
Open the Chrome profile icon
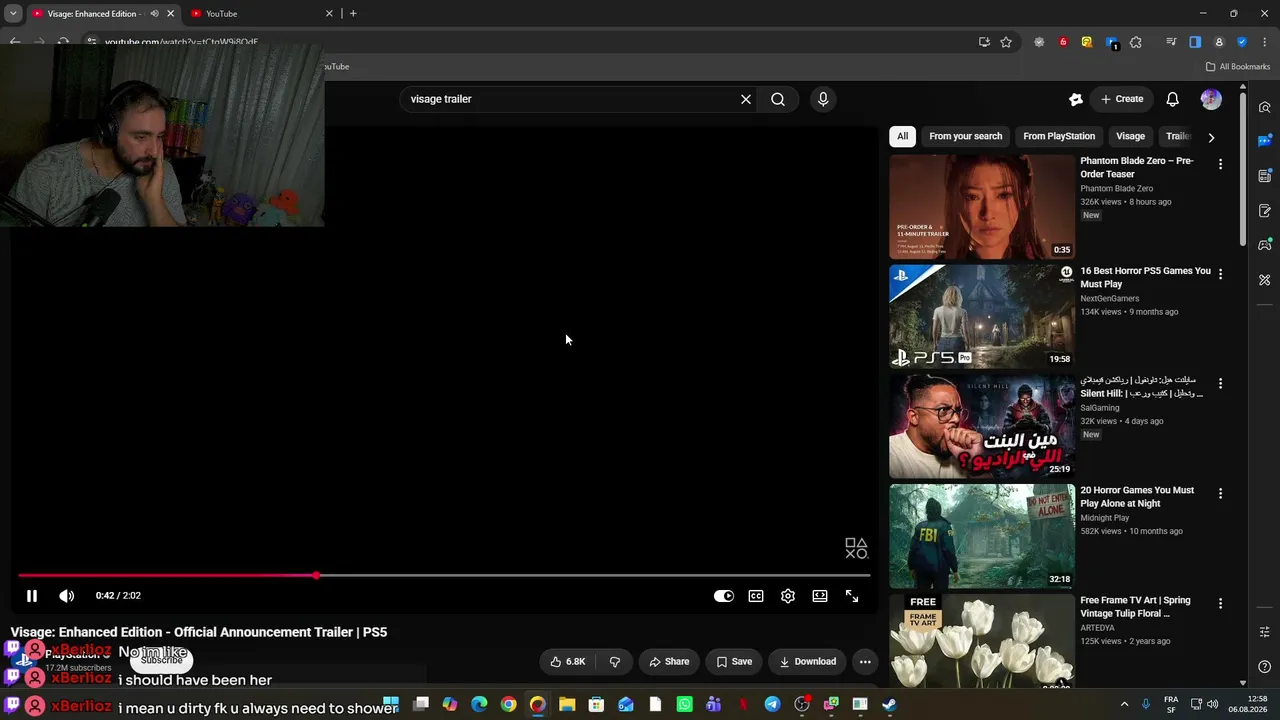coord(1219,42)
